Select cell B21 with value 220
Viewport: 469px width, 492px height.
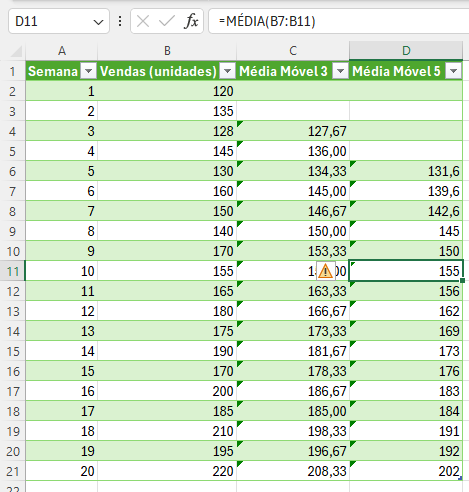pyautogui.click(x=167, y=471)
